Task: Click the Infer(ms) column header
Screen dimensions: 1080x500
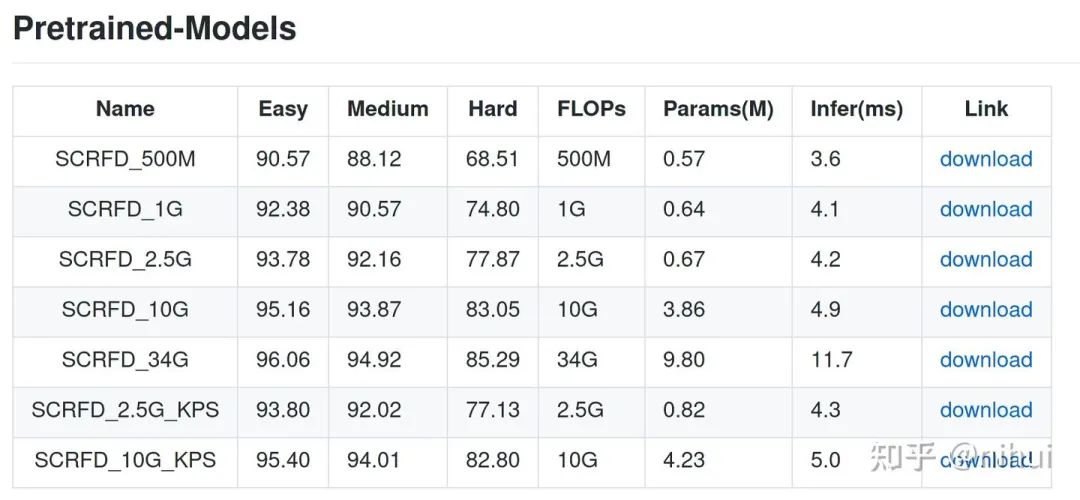Action: (856, 109)
